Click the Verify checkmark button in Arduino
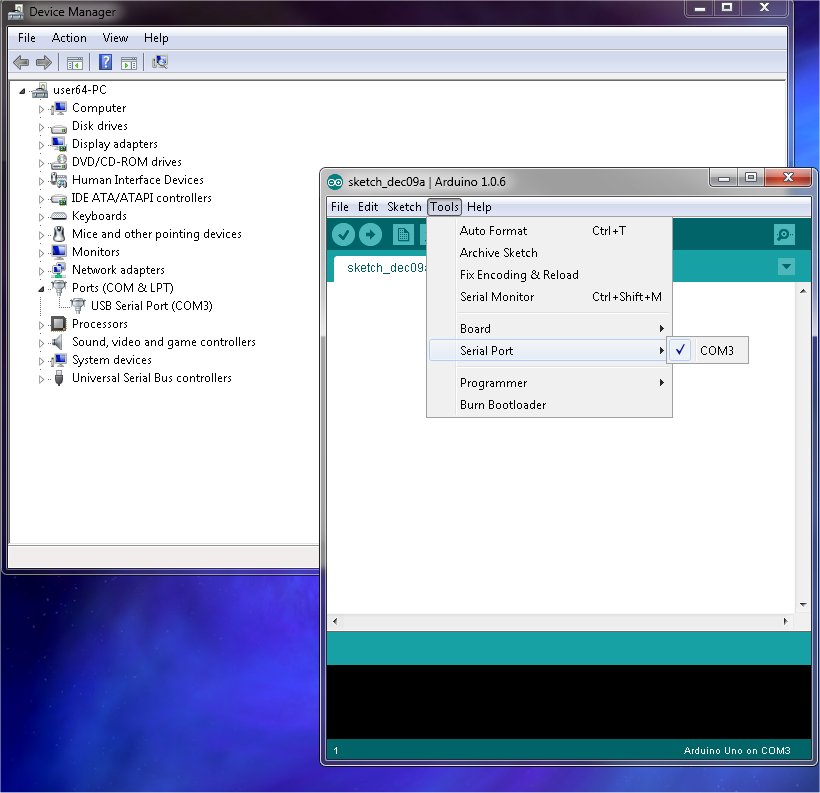The width and height of the screenshot is (820, 793). point(343,234)
